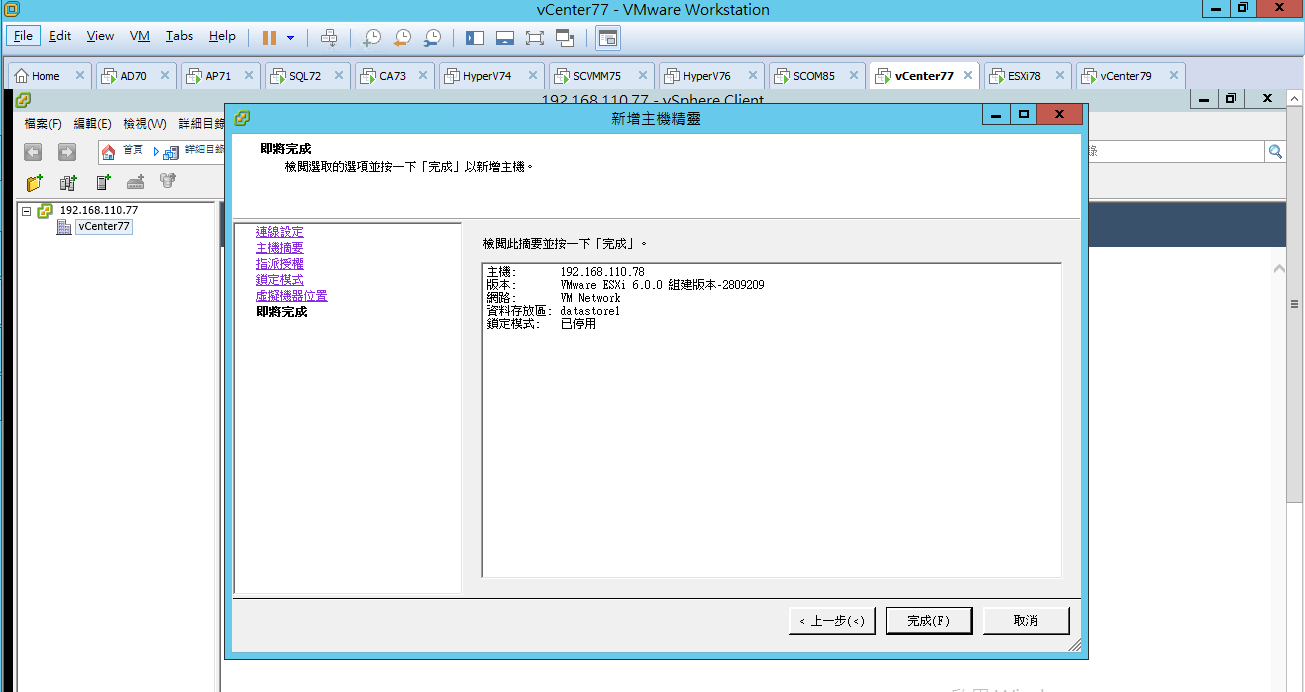Open the snapshot manager icon
This screenshot has width=1305, height=692.
tap(432, 37)
